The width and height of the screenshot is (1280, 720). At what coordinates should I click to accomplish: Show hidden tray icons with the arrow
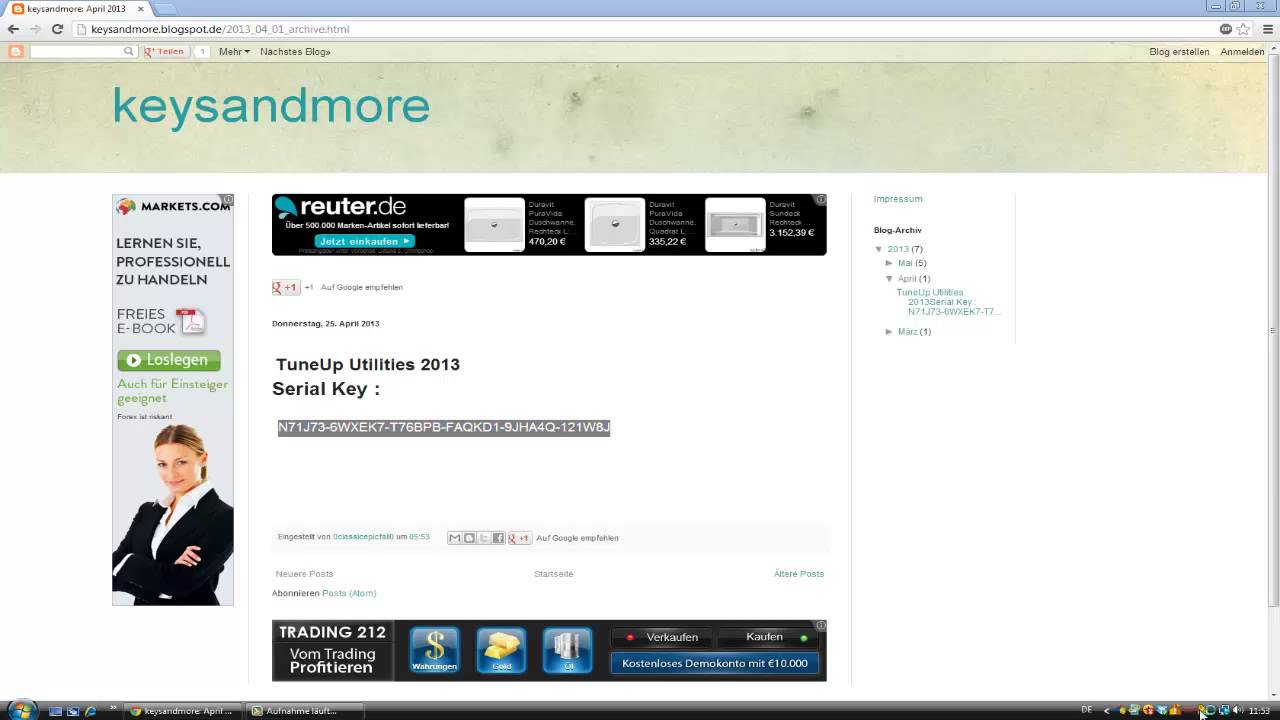1106,710
